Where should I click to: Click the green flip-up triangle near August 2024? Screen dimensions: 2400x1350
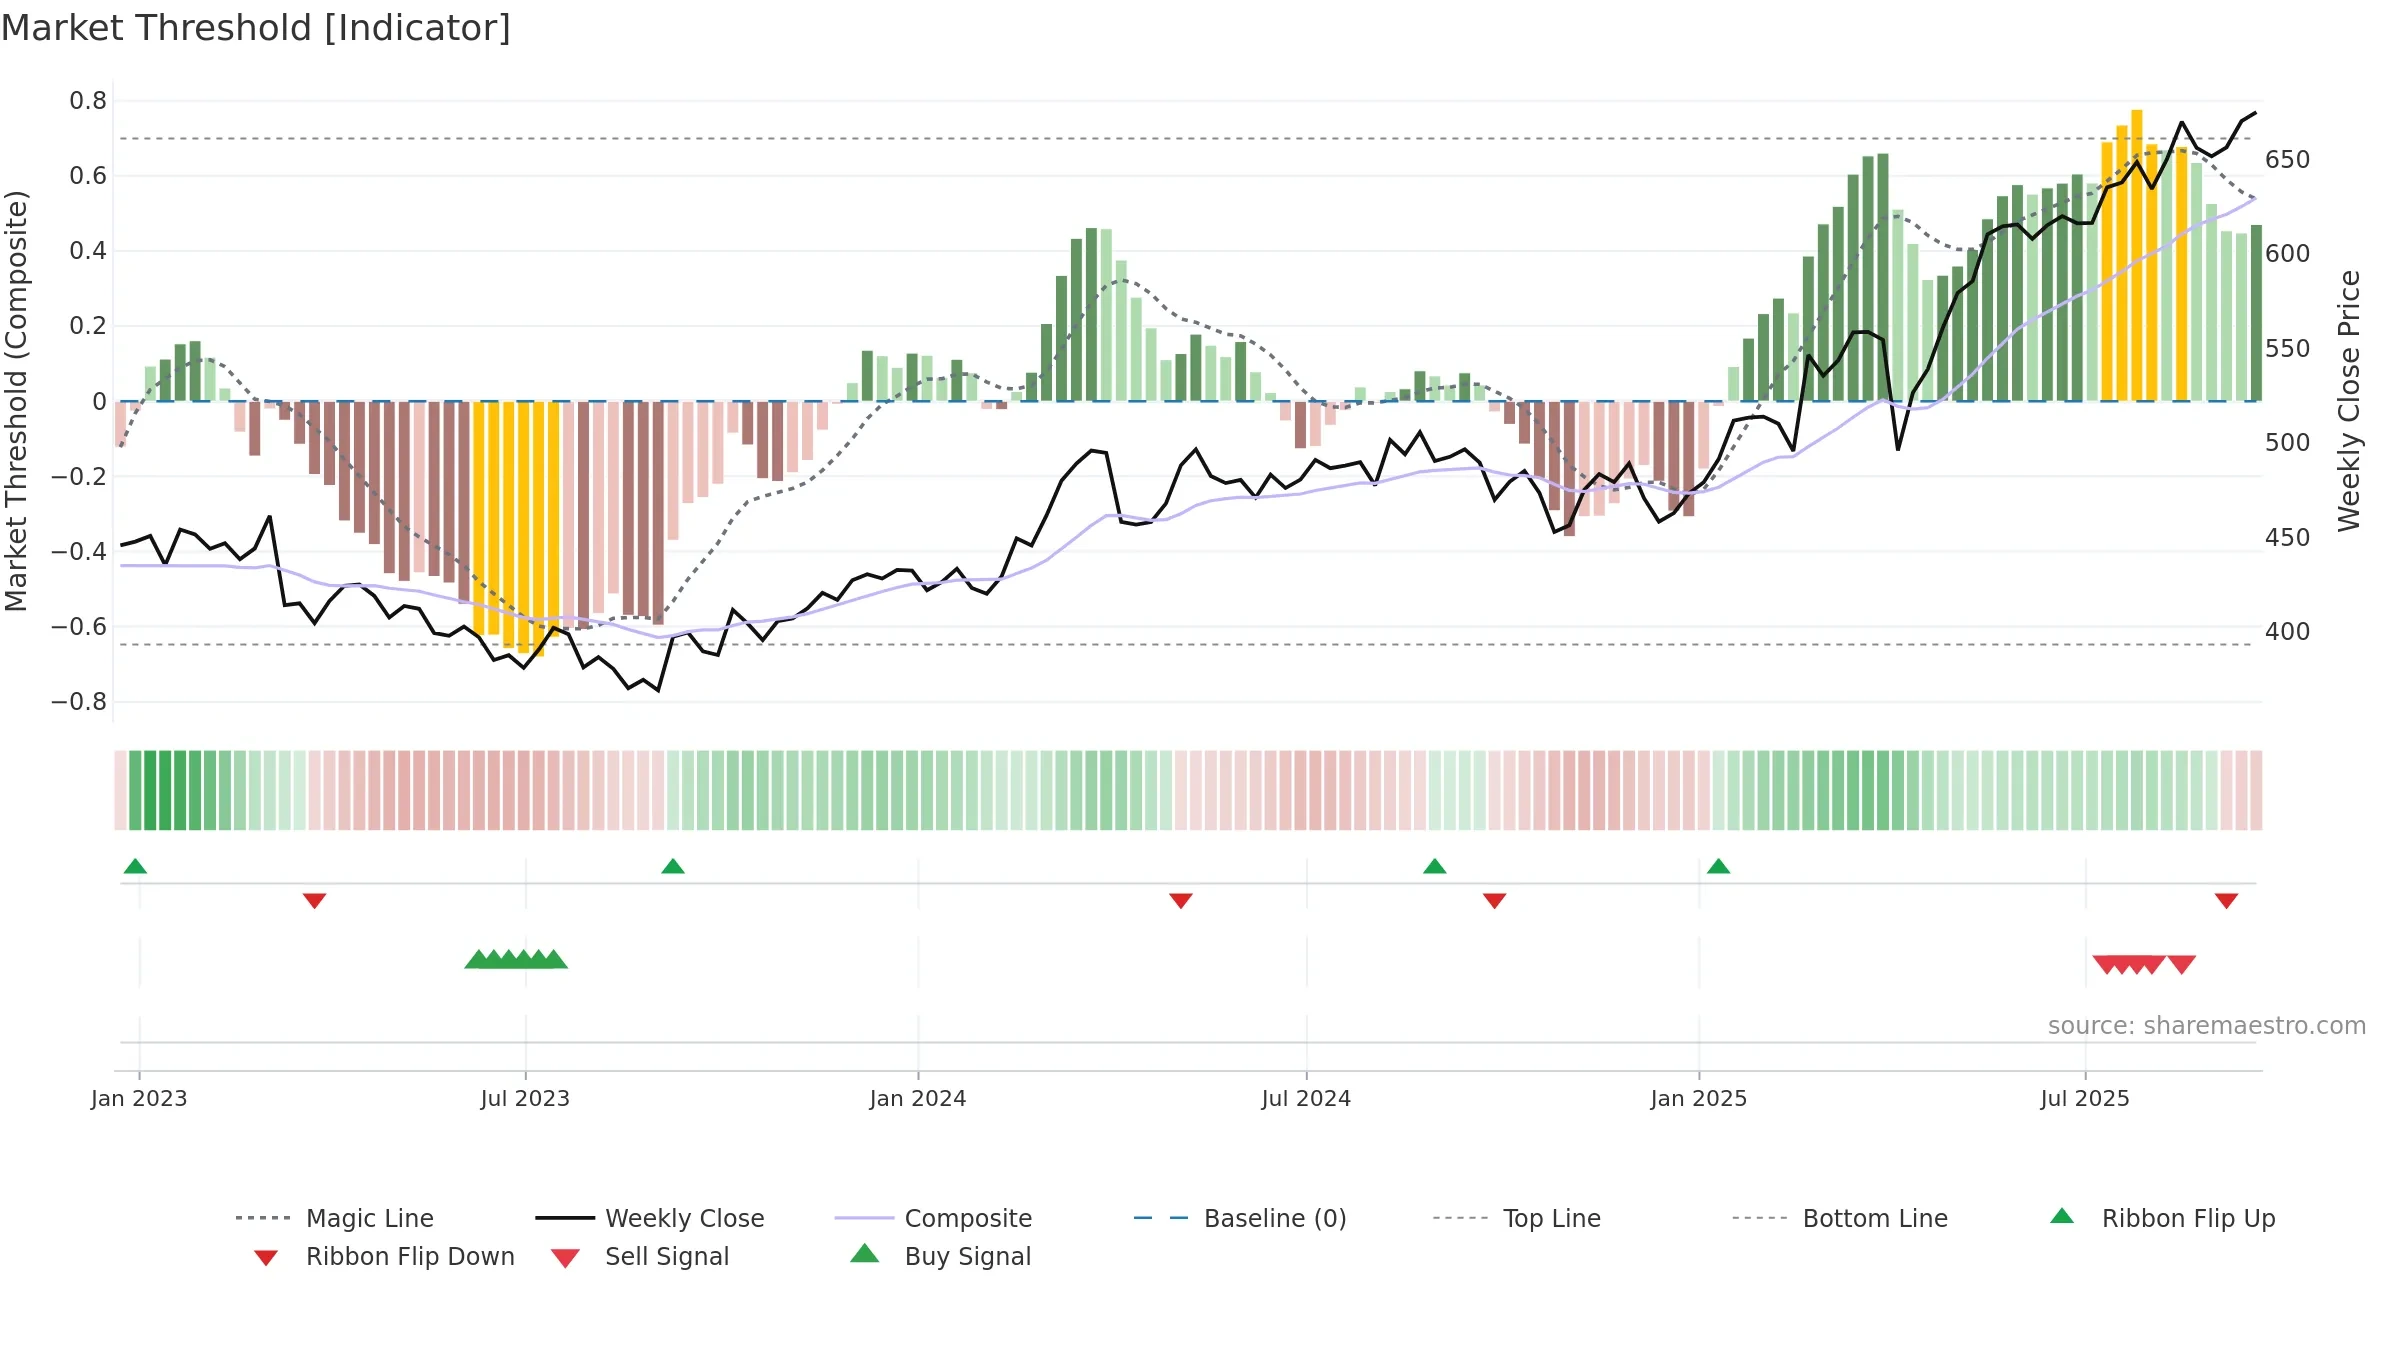point(1435,866)
